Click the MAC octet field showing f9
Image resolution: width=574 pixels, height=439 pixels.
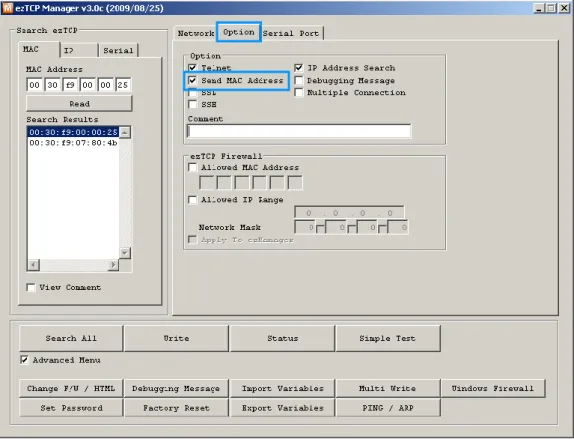(70, 85)
